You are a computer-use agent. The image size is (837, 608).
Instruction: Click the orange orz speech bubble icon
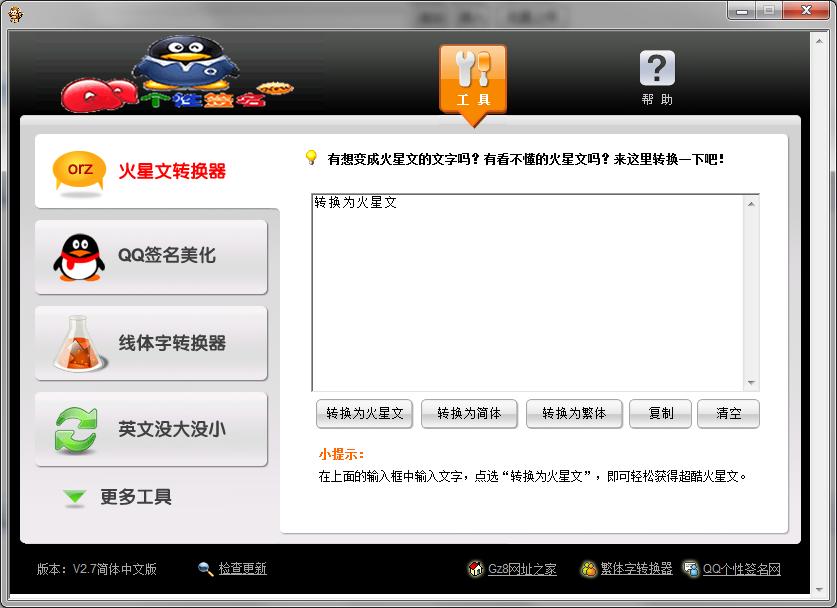pyautogui.click(x=79, y=171)
